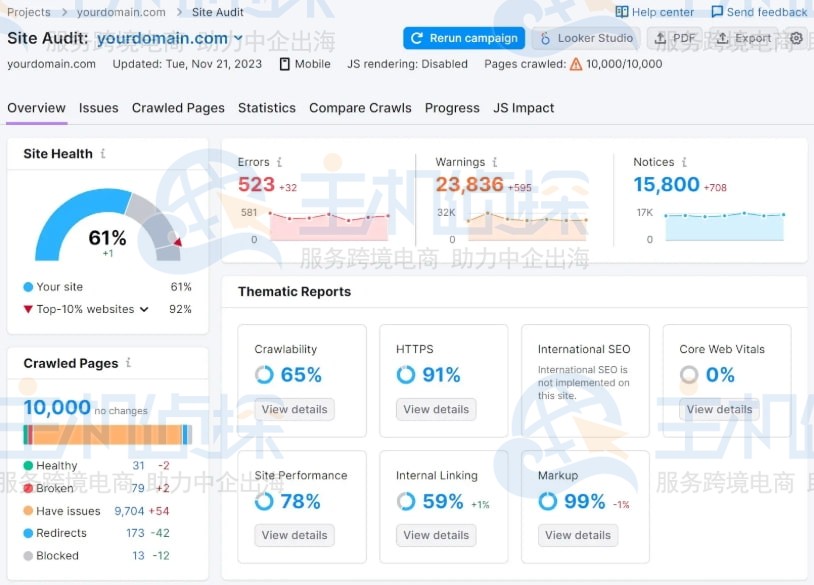The width and height of the screenshot is (814, 585).
Task: Open the Crawled Pages tab
Action: click(x=179, y=108)
